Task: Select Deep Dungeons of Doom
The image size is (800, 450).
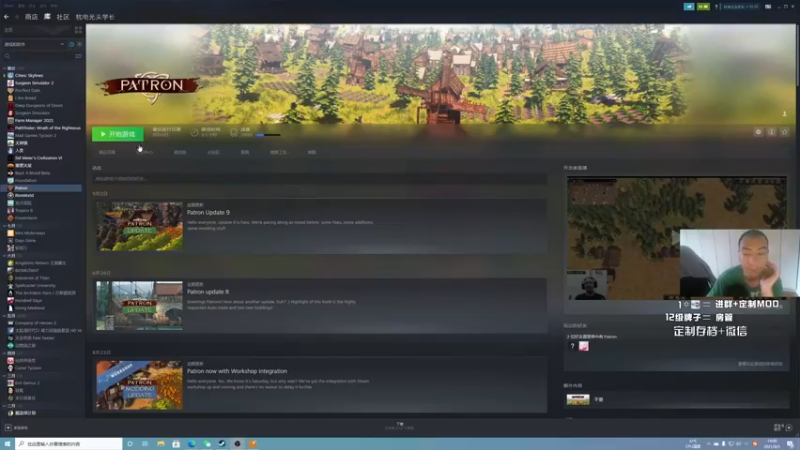Action: pyautogui.click(x=38, y=106)
